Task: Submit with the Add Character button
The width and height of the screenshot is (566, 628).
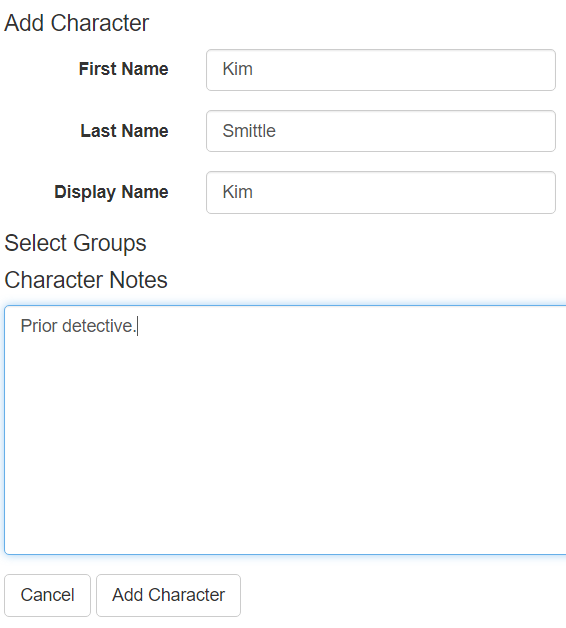Action: 168,595
